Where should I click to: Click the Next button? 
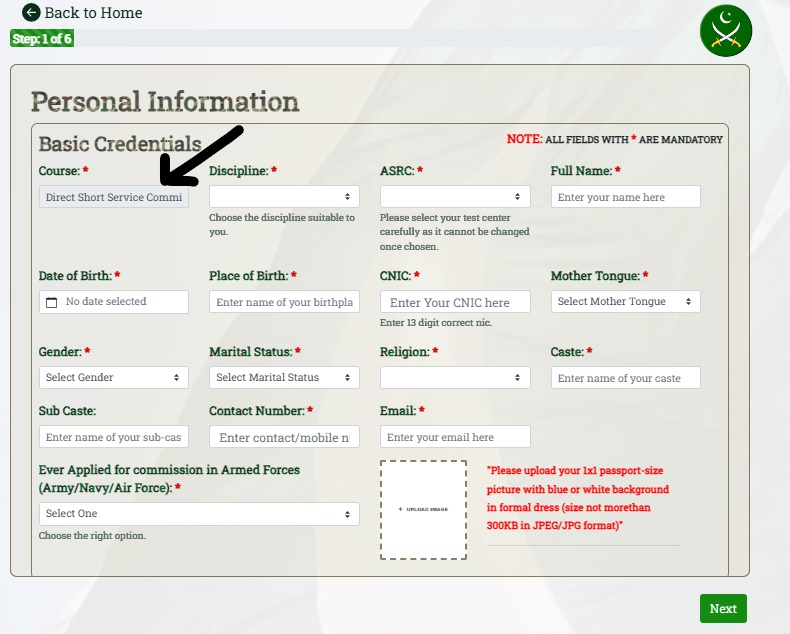(723, 609)
